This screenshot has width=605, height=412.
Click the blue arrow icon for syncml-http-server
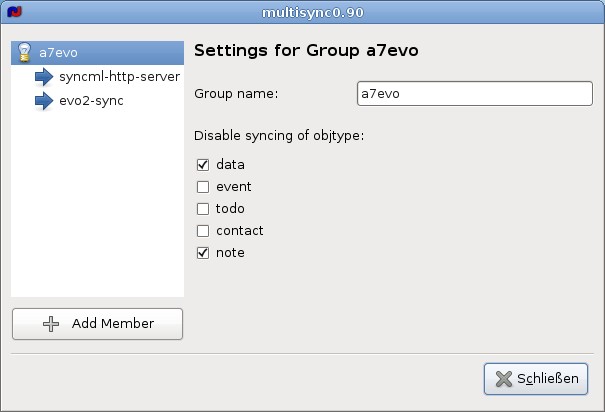pos(44,77)
